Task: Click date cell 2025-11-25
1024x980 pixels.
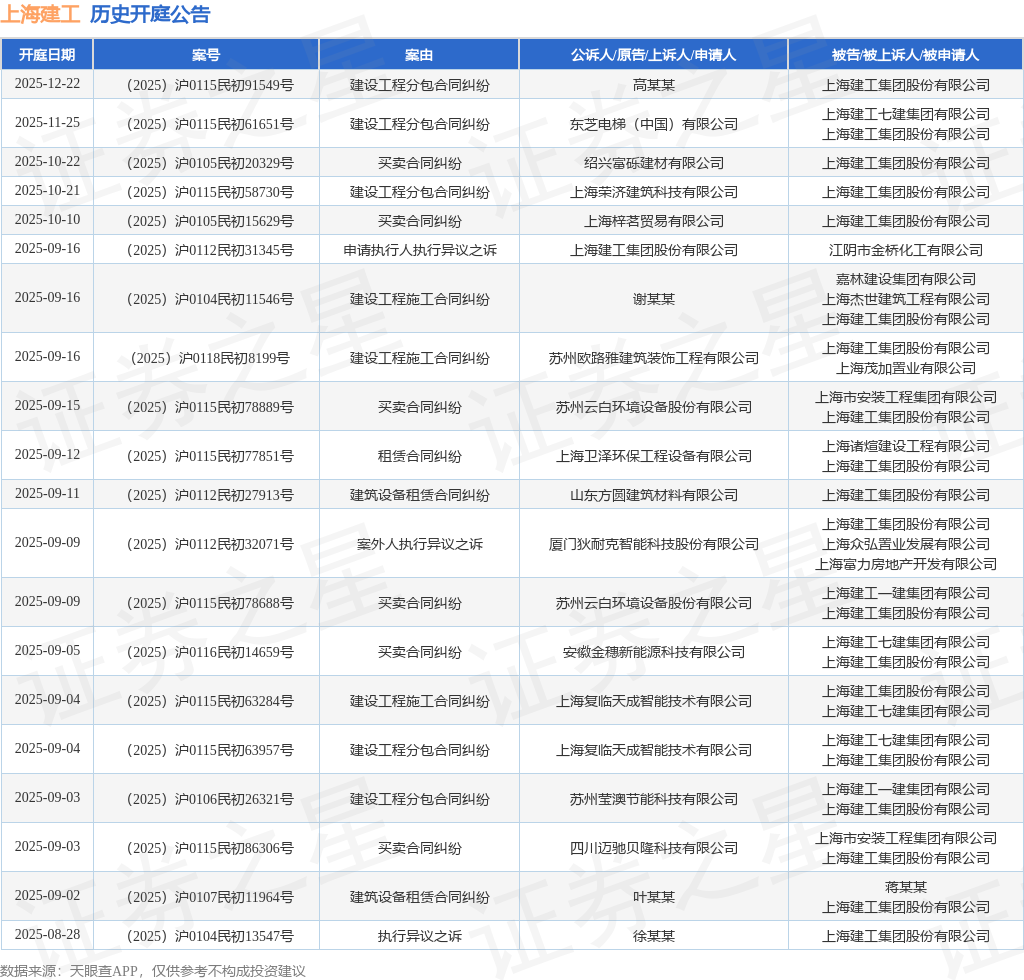Action: click(47, 123)
